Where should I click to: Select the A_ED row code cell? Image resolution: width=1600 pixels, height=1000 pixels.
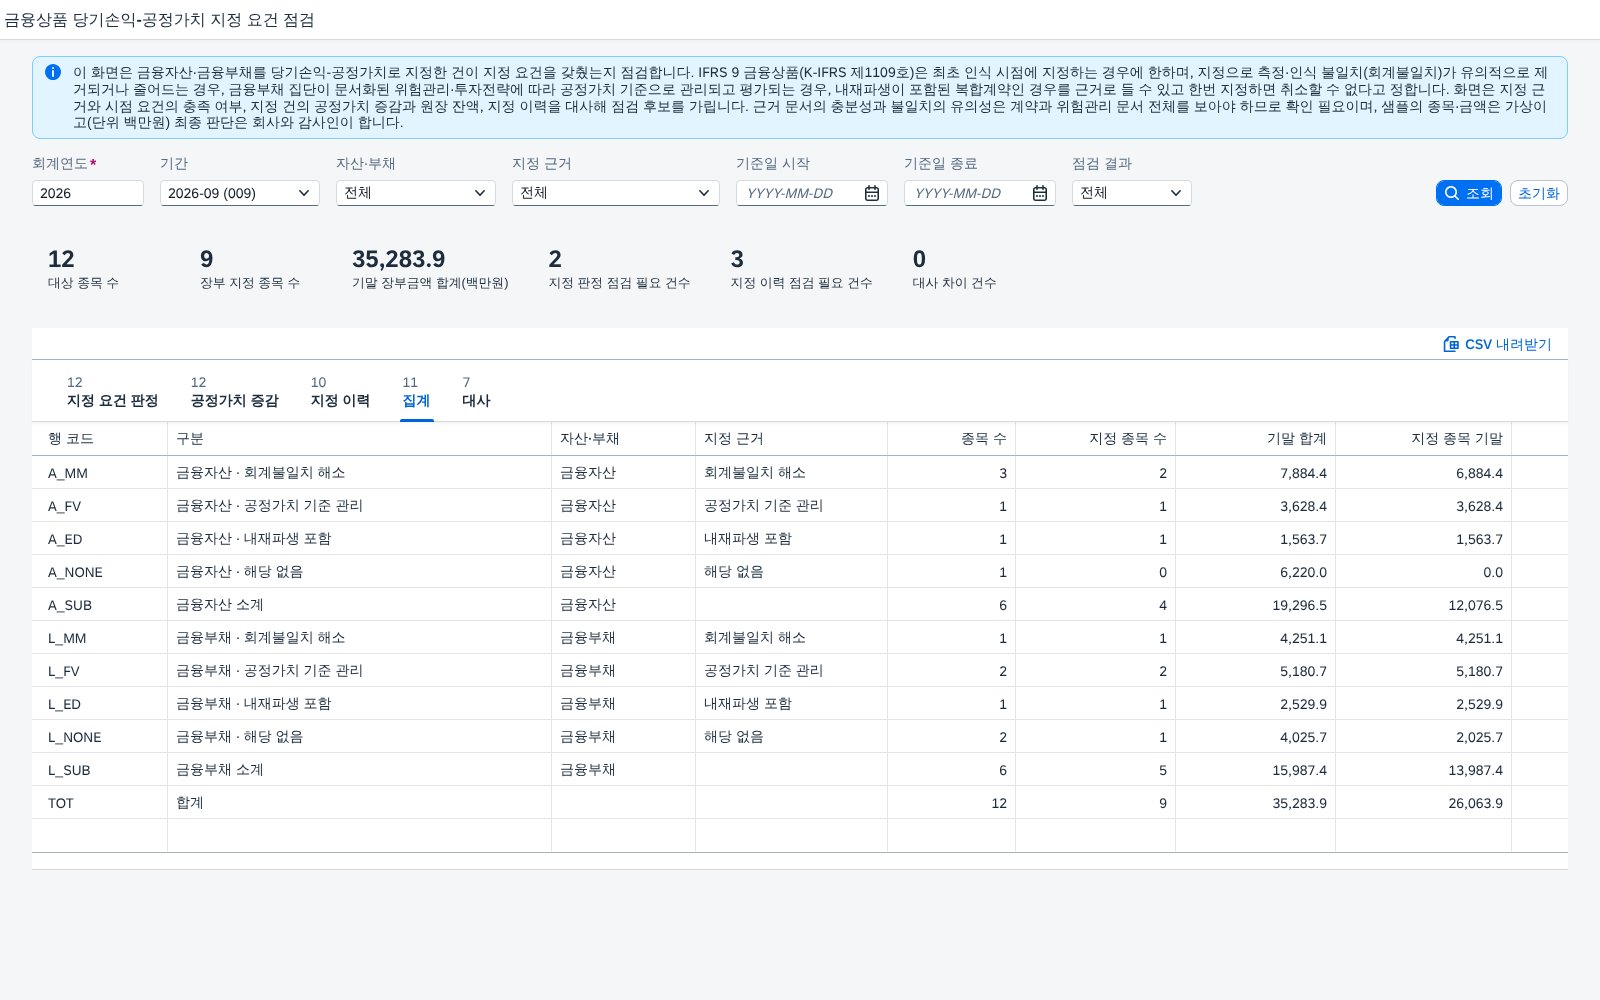[x=100, y=539]
